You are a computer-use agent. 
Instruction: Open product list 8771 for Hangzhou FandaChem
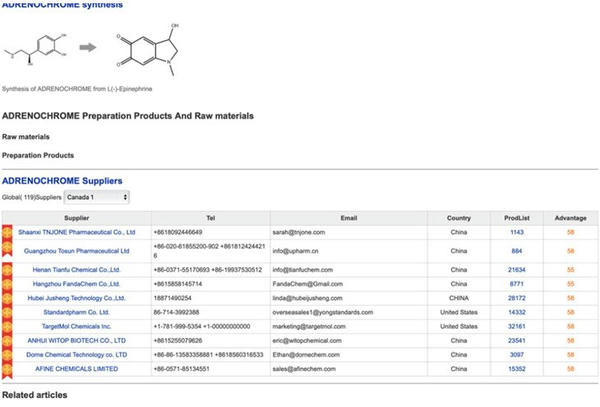click(517, 284)
